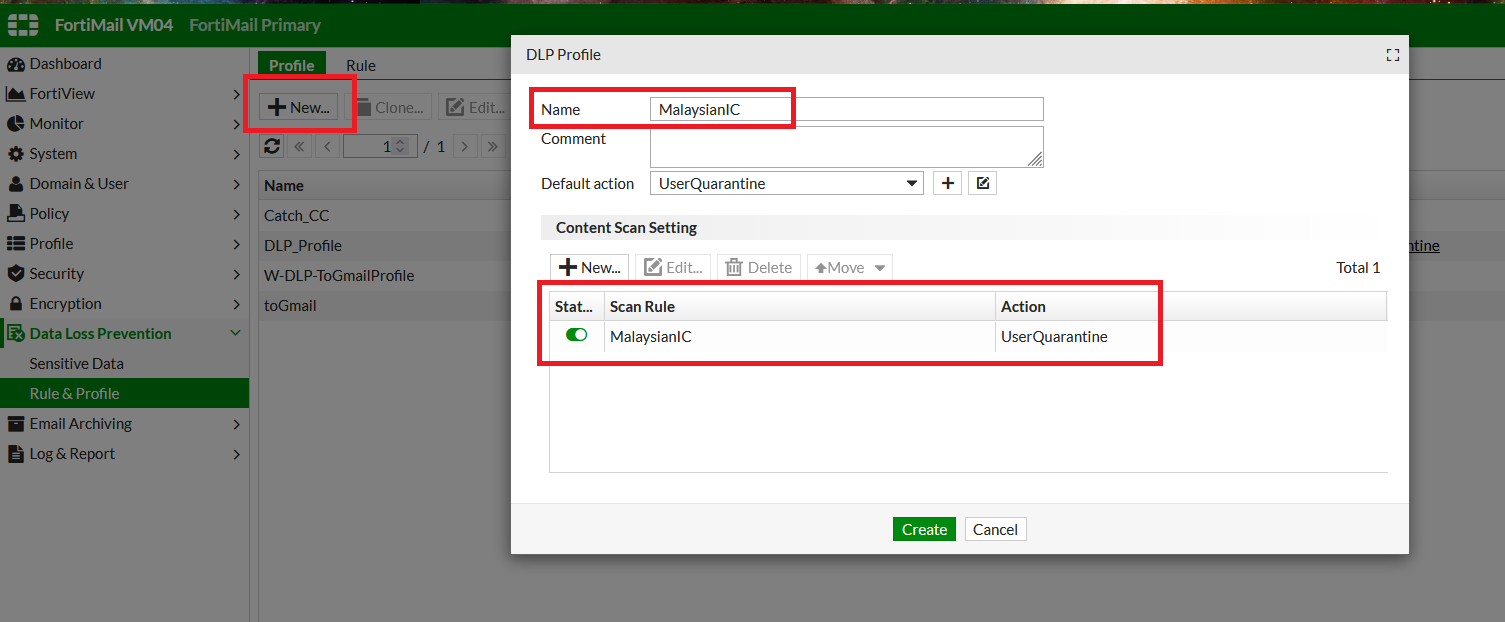The width and height of the screenshot is (1505, 622).
Task: Click the page number stepper field
Action: point(378,146)
